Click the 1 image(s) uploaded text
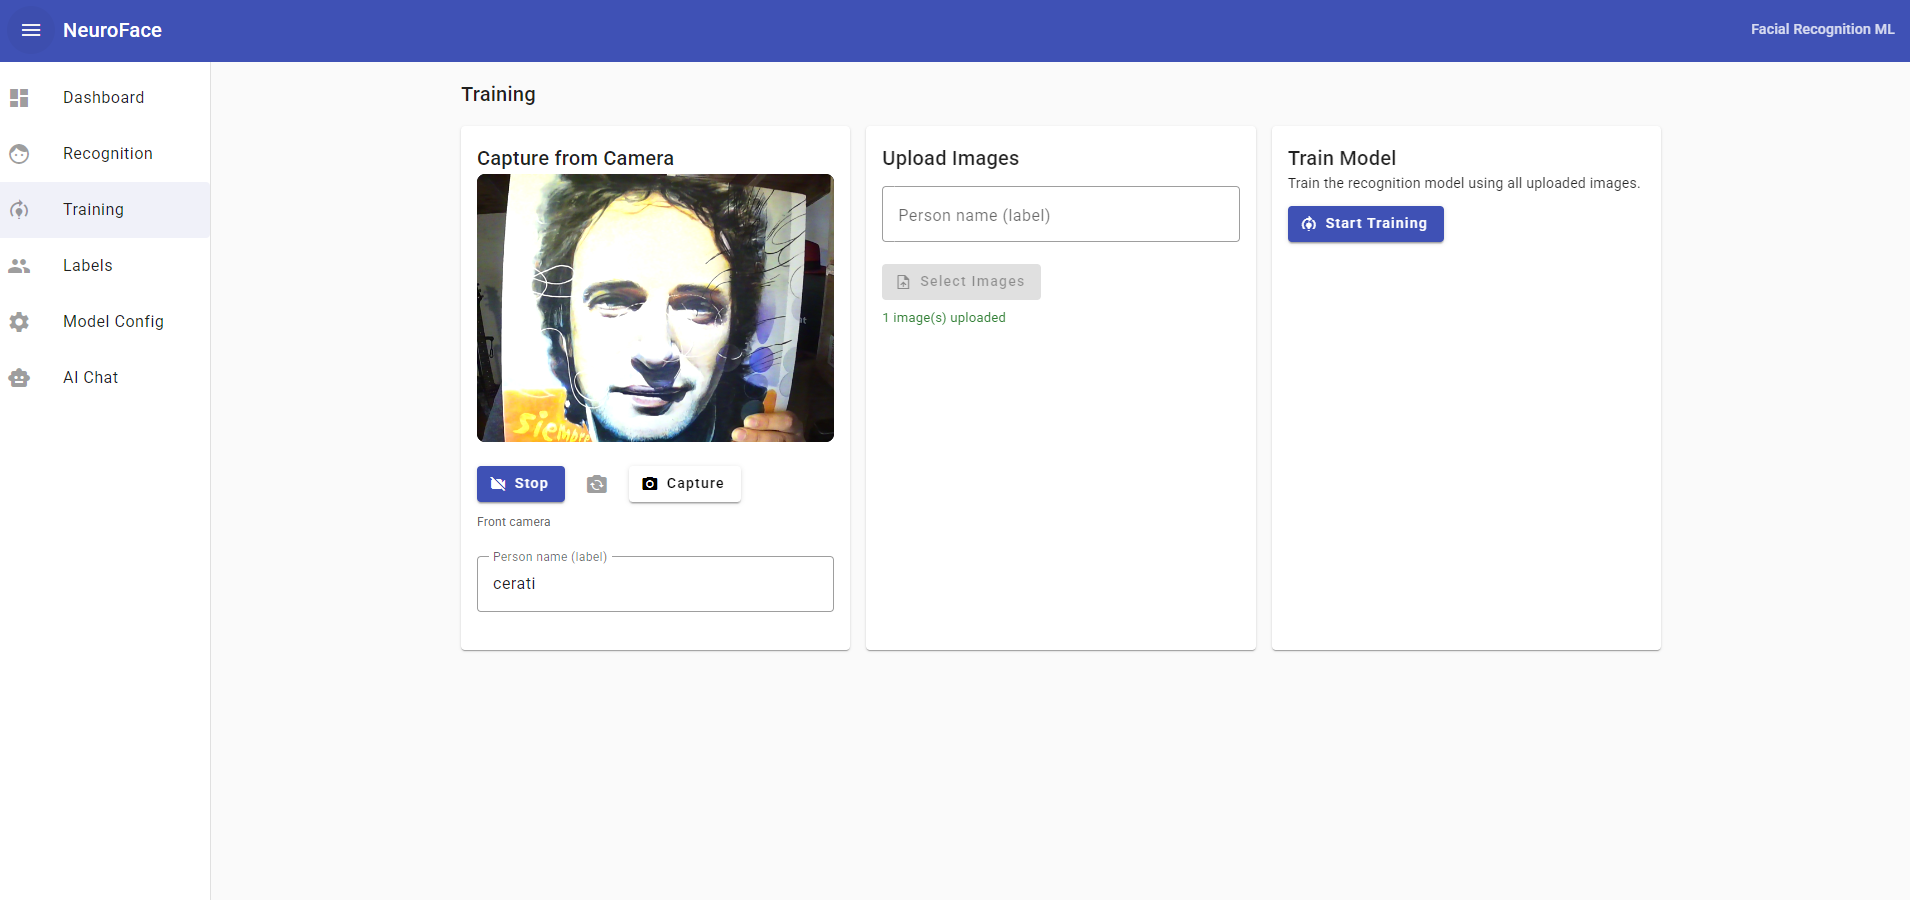Screen dimensions: 1910x900 coord(944,317)
